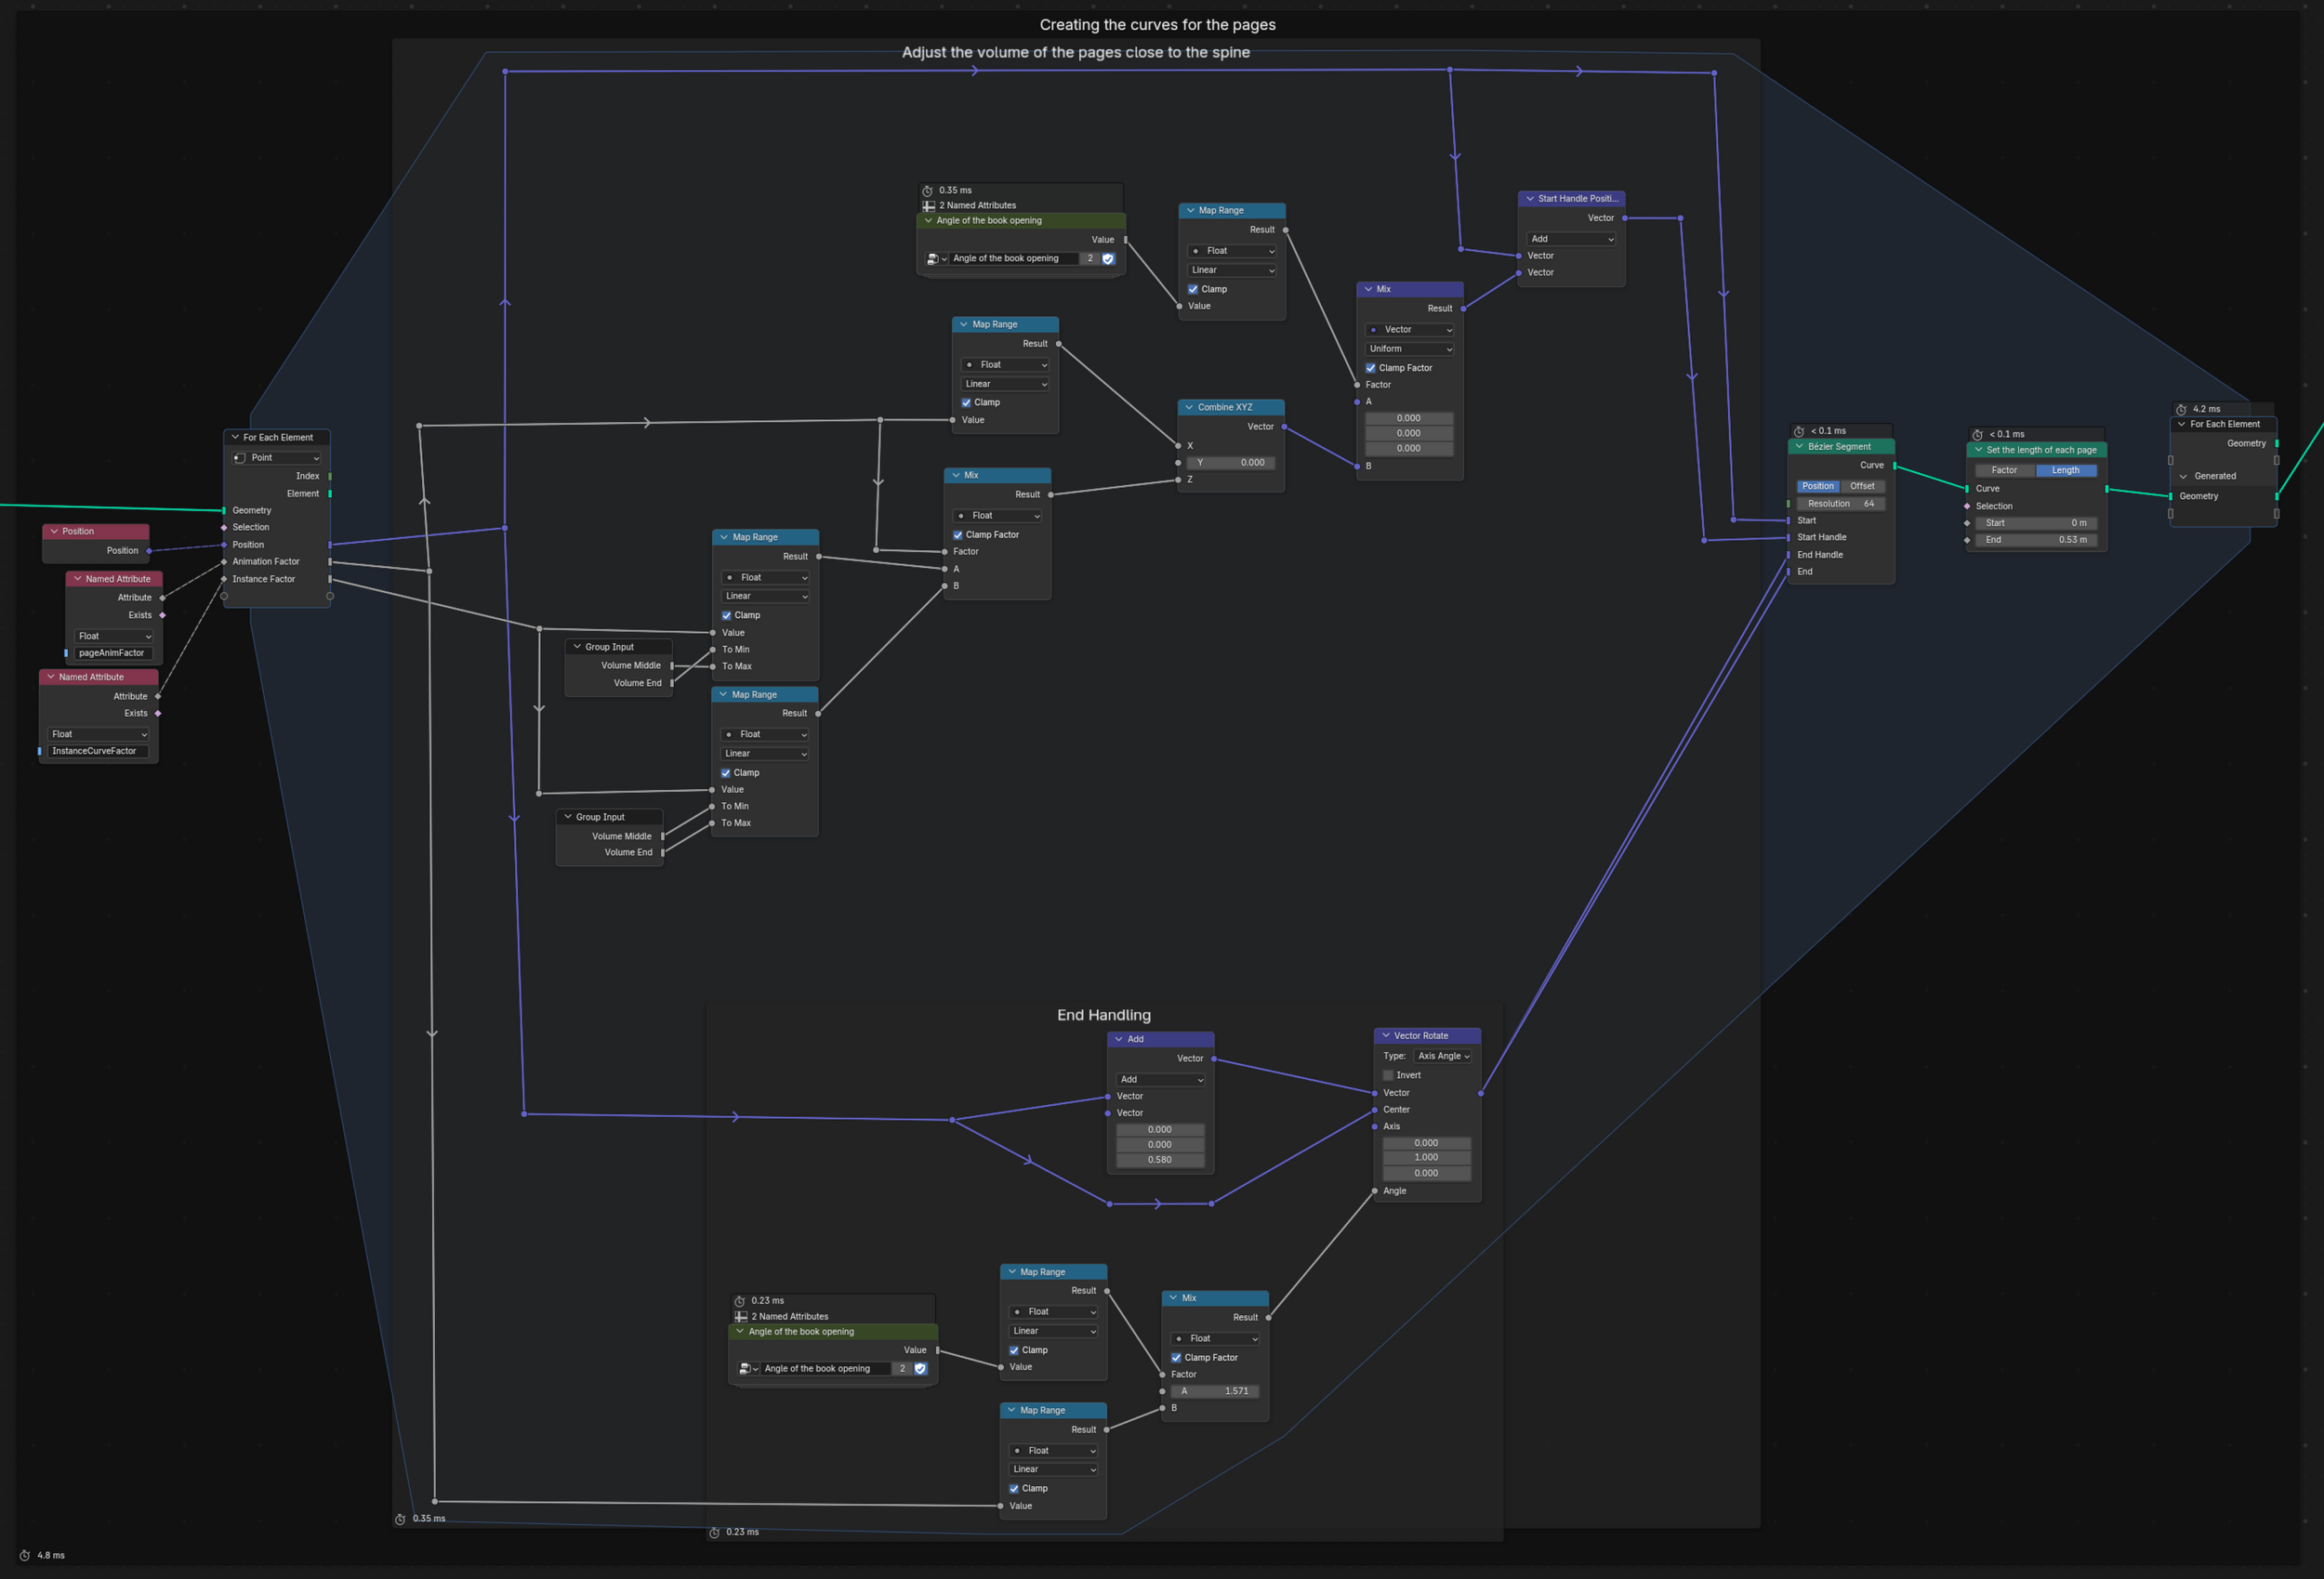Switch Bézier Segment mode to Offset

coord(1861,486)
